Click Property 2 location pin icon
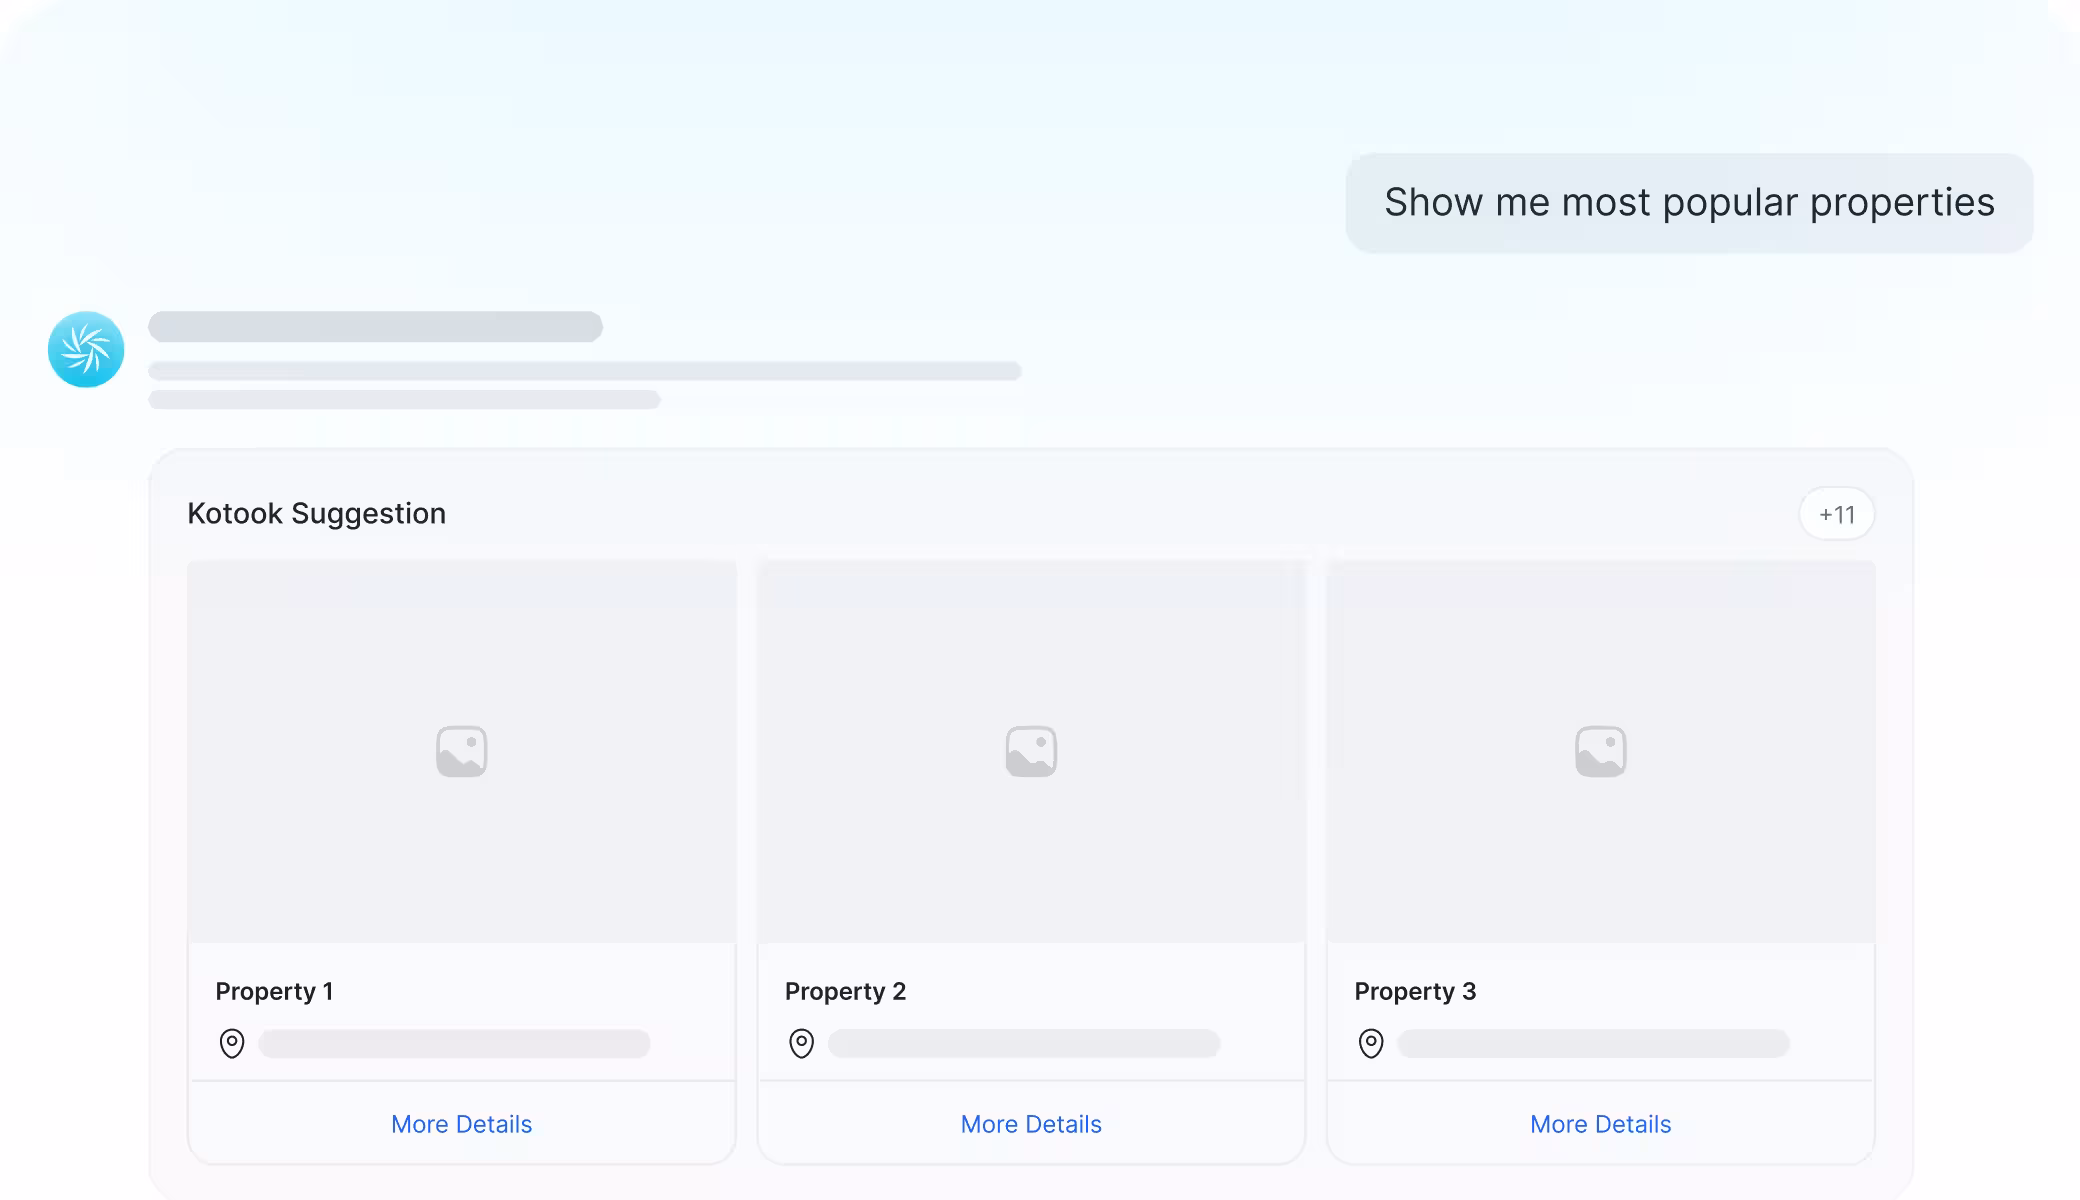 point(801,1043)
